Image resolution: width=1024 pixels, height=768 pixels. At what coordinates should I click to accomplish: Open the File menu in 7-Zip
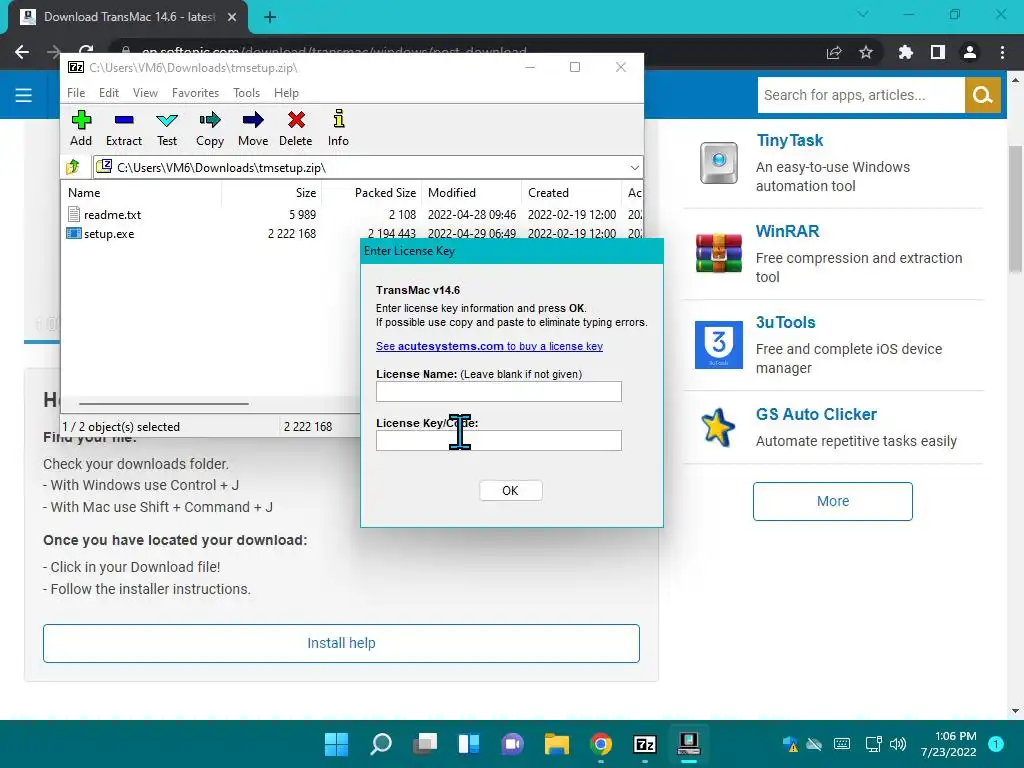click(x=76, y=93)
